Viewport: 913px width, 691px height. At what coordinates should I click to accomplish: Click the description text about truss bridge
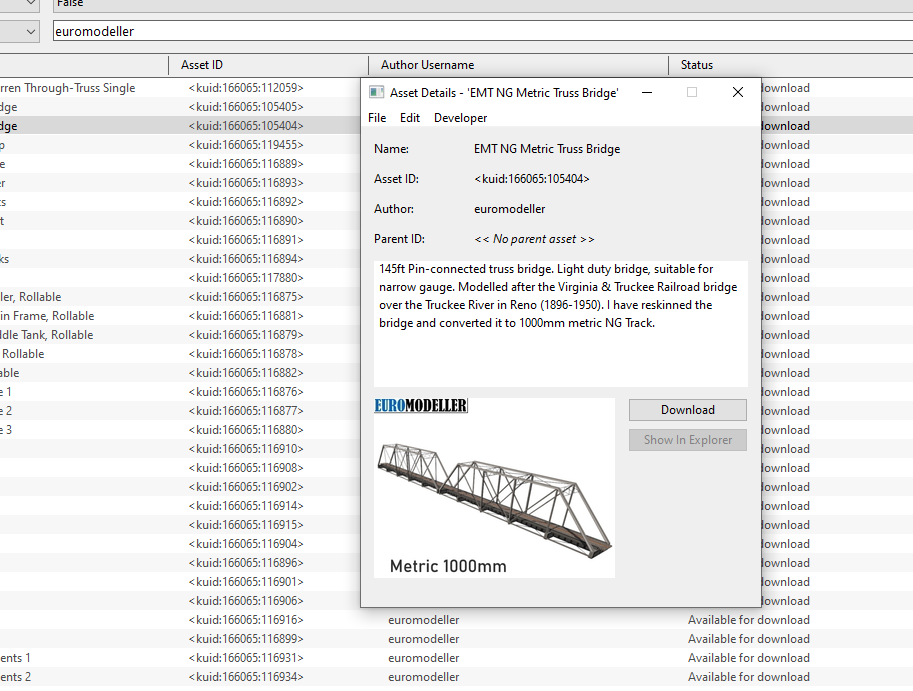pos(558,296)
